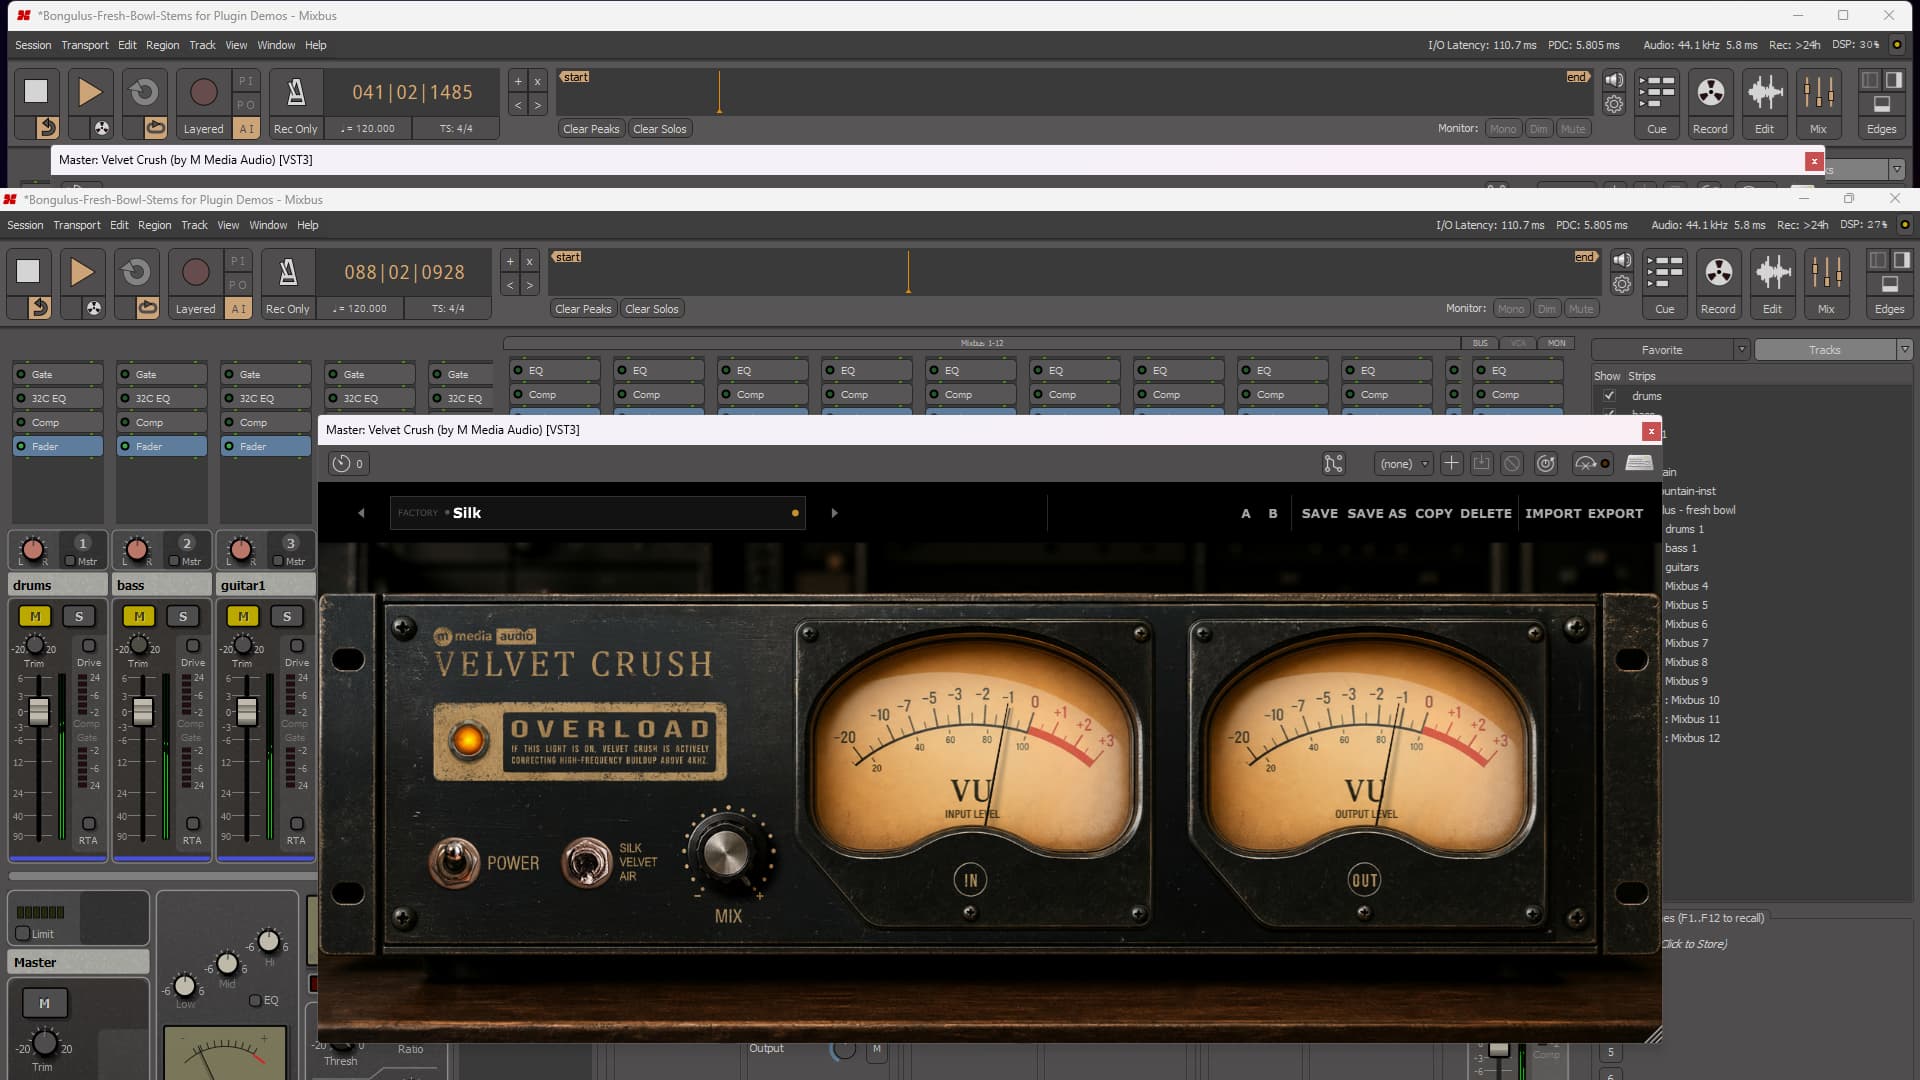Open the Transport menu in the front Mixbus window
The width and height of the screenshot is (1920, 1080).
[x=77, y=225]
